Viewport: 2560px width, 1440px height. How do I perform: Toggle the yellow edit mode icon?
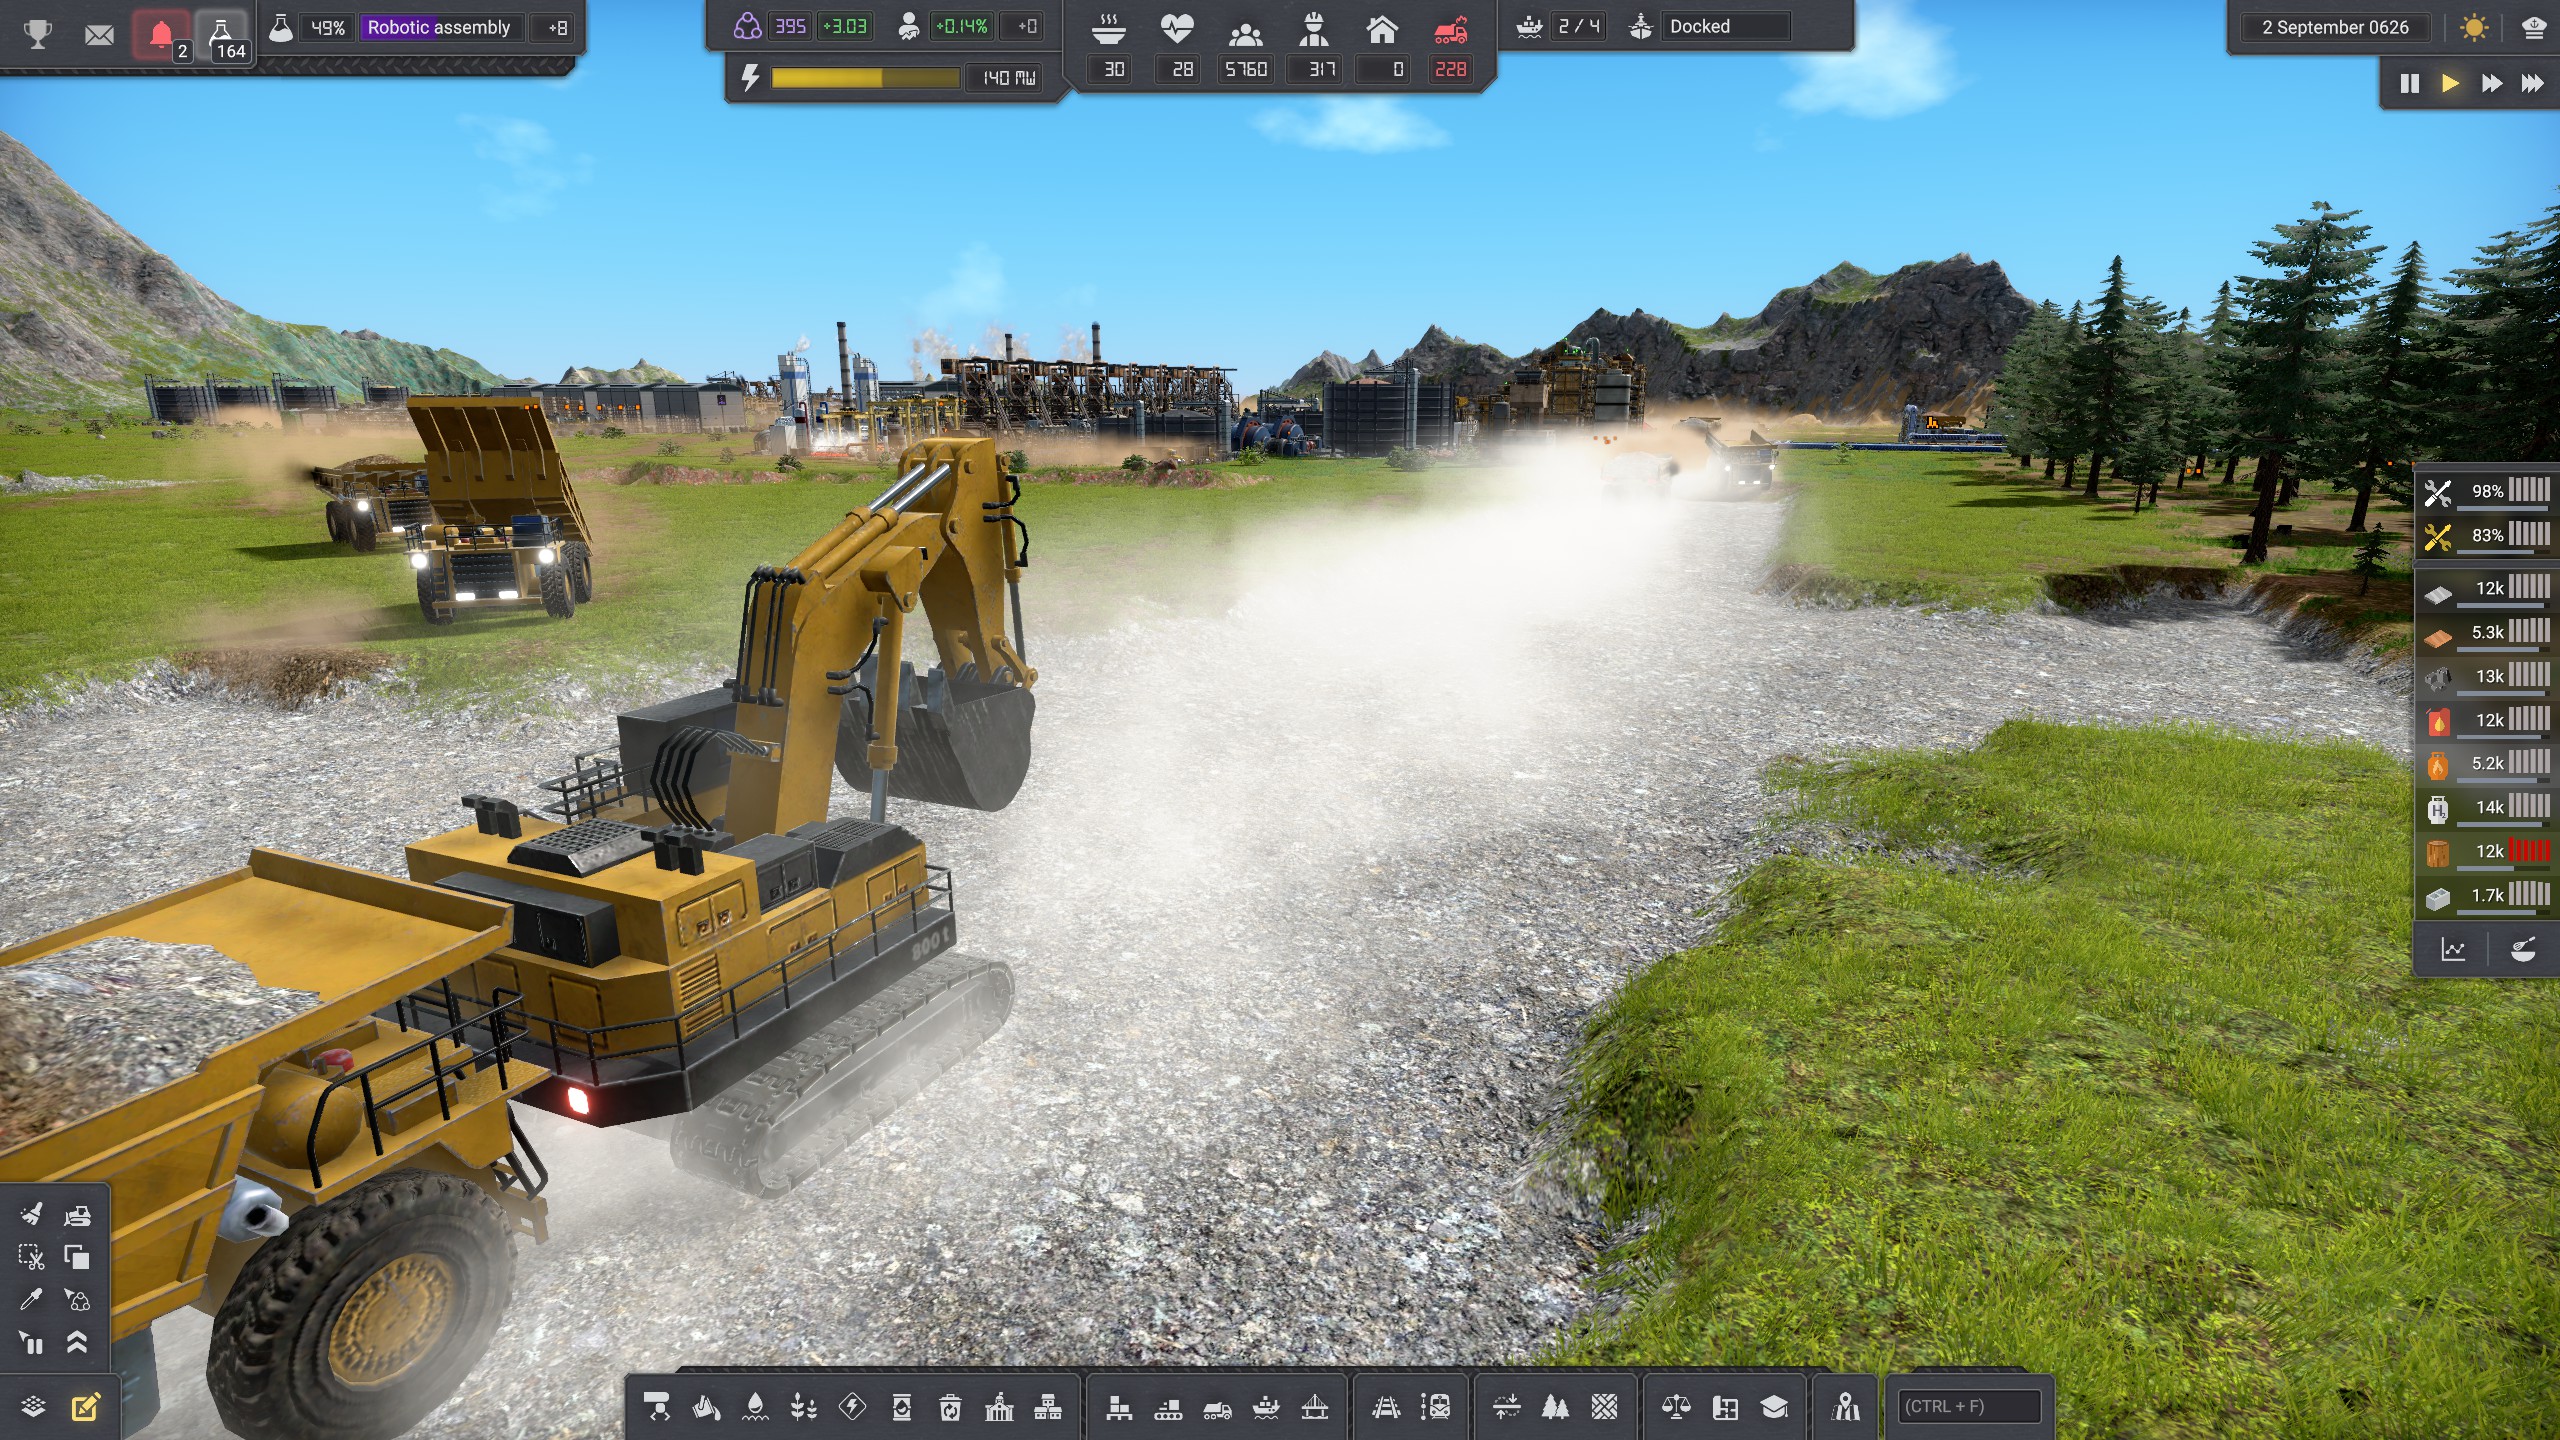86,1407
